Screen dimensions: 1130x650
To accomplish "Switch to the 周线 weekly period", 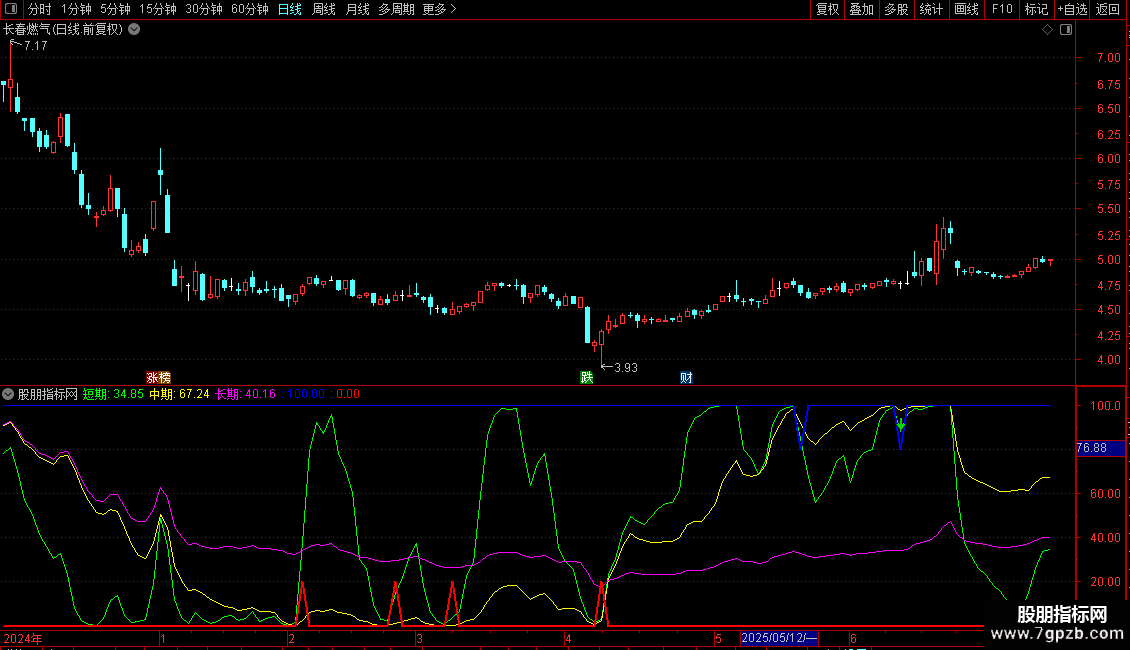I will [324, 9].
